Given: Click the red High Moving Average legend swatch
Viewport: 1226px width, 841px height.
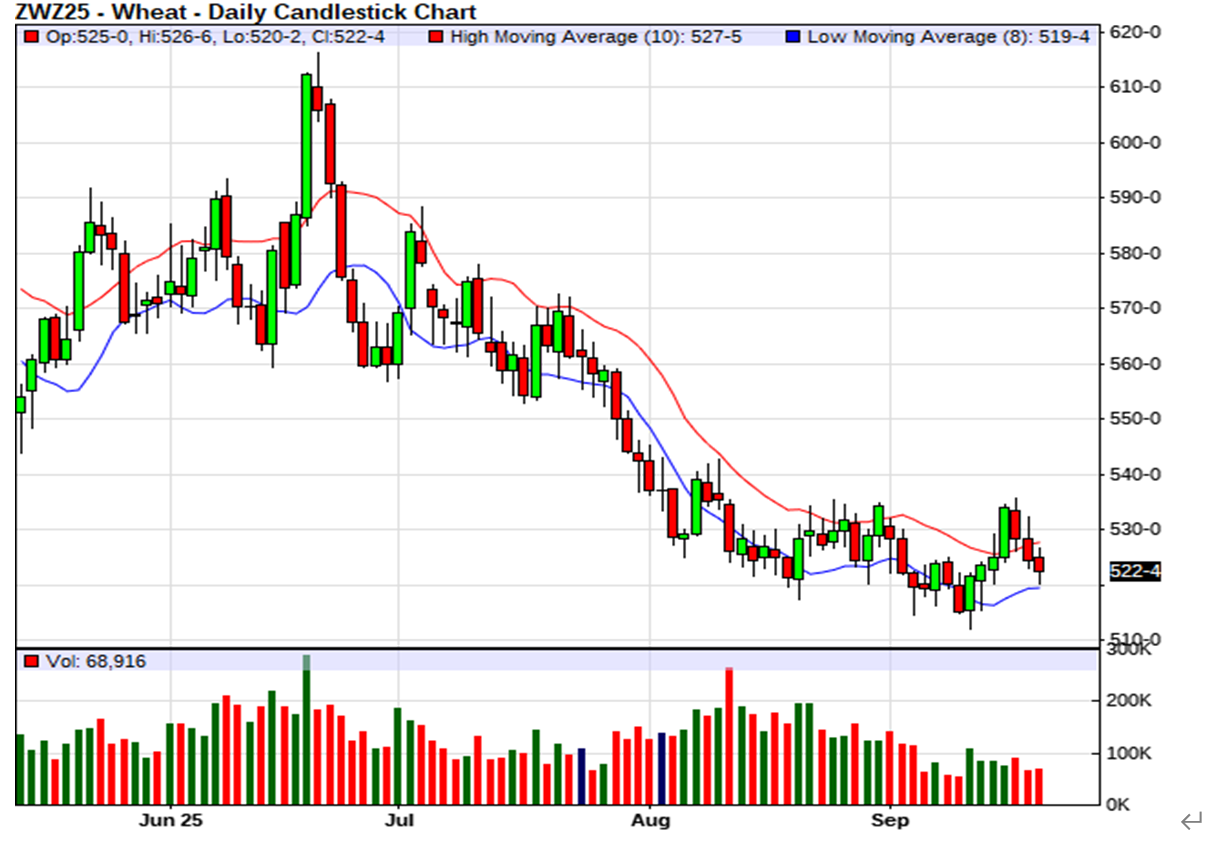Looking at the screenshot, I should click(436, 37).
